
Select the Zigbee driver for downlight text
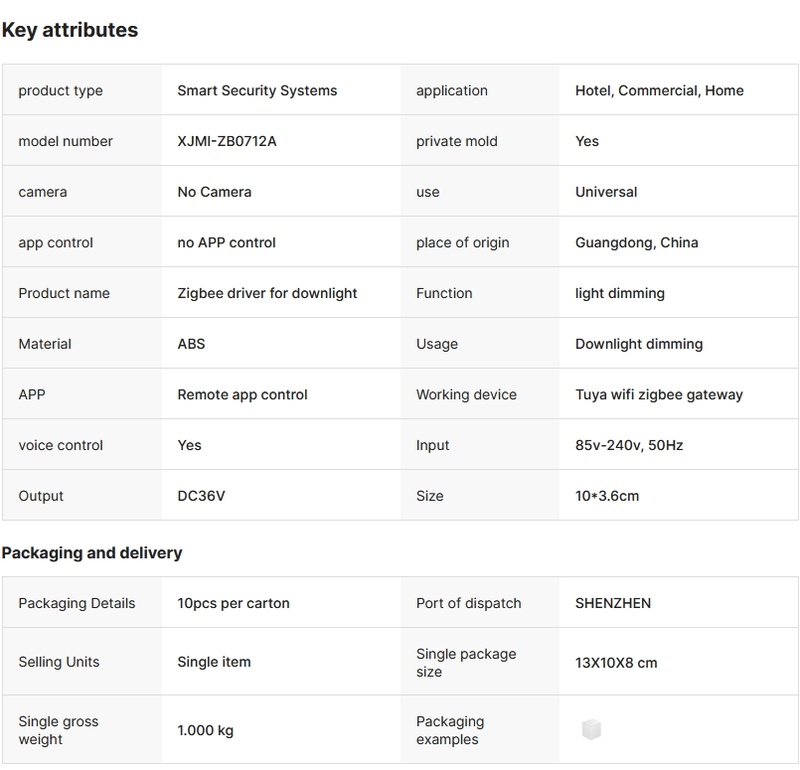click(x=267, y=293)
